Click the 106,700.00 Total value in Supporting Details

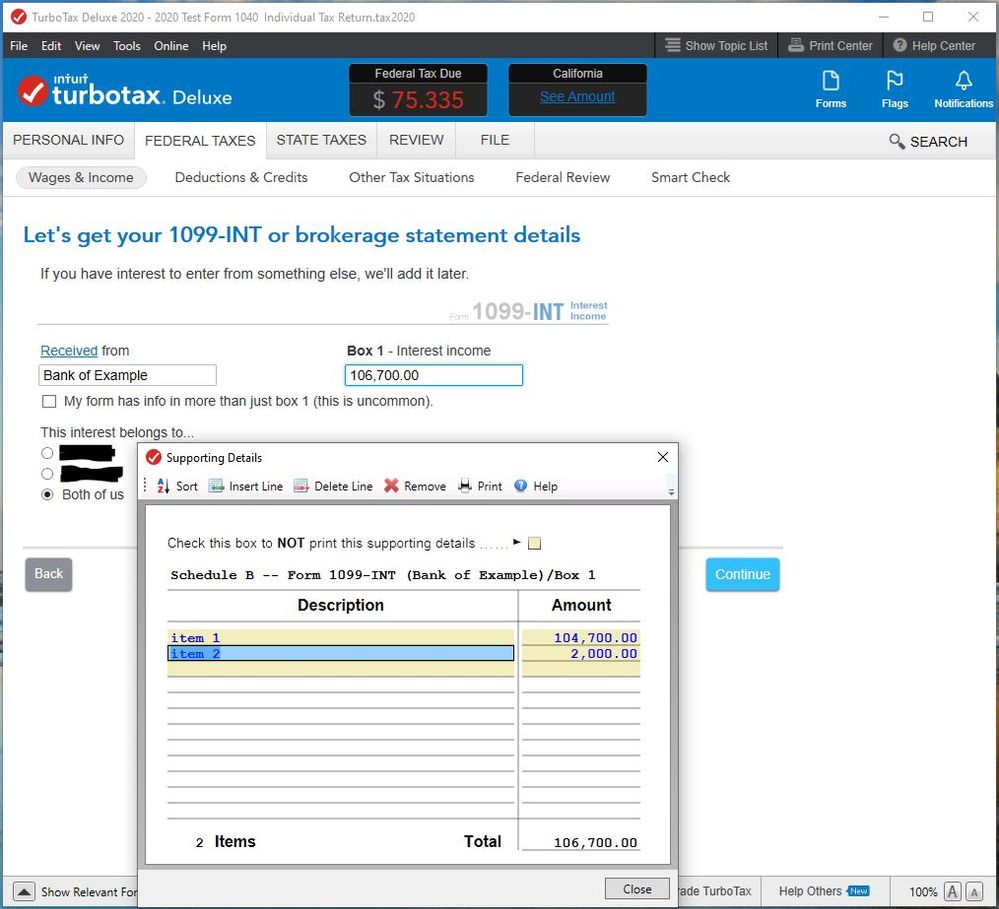pyautogui.click(x=595, y=842)
